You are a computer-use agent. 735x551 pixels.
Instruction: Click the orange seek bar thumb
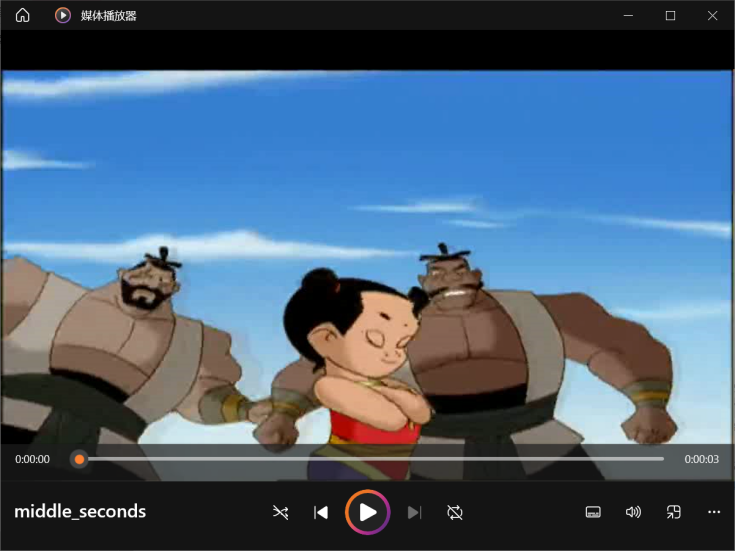[x=79, y=459]
